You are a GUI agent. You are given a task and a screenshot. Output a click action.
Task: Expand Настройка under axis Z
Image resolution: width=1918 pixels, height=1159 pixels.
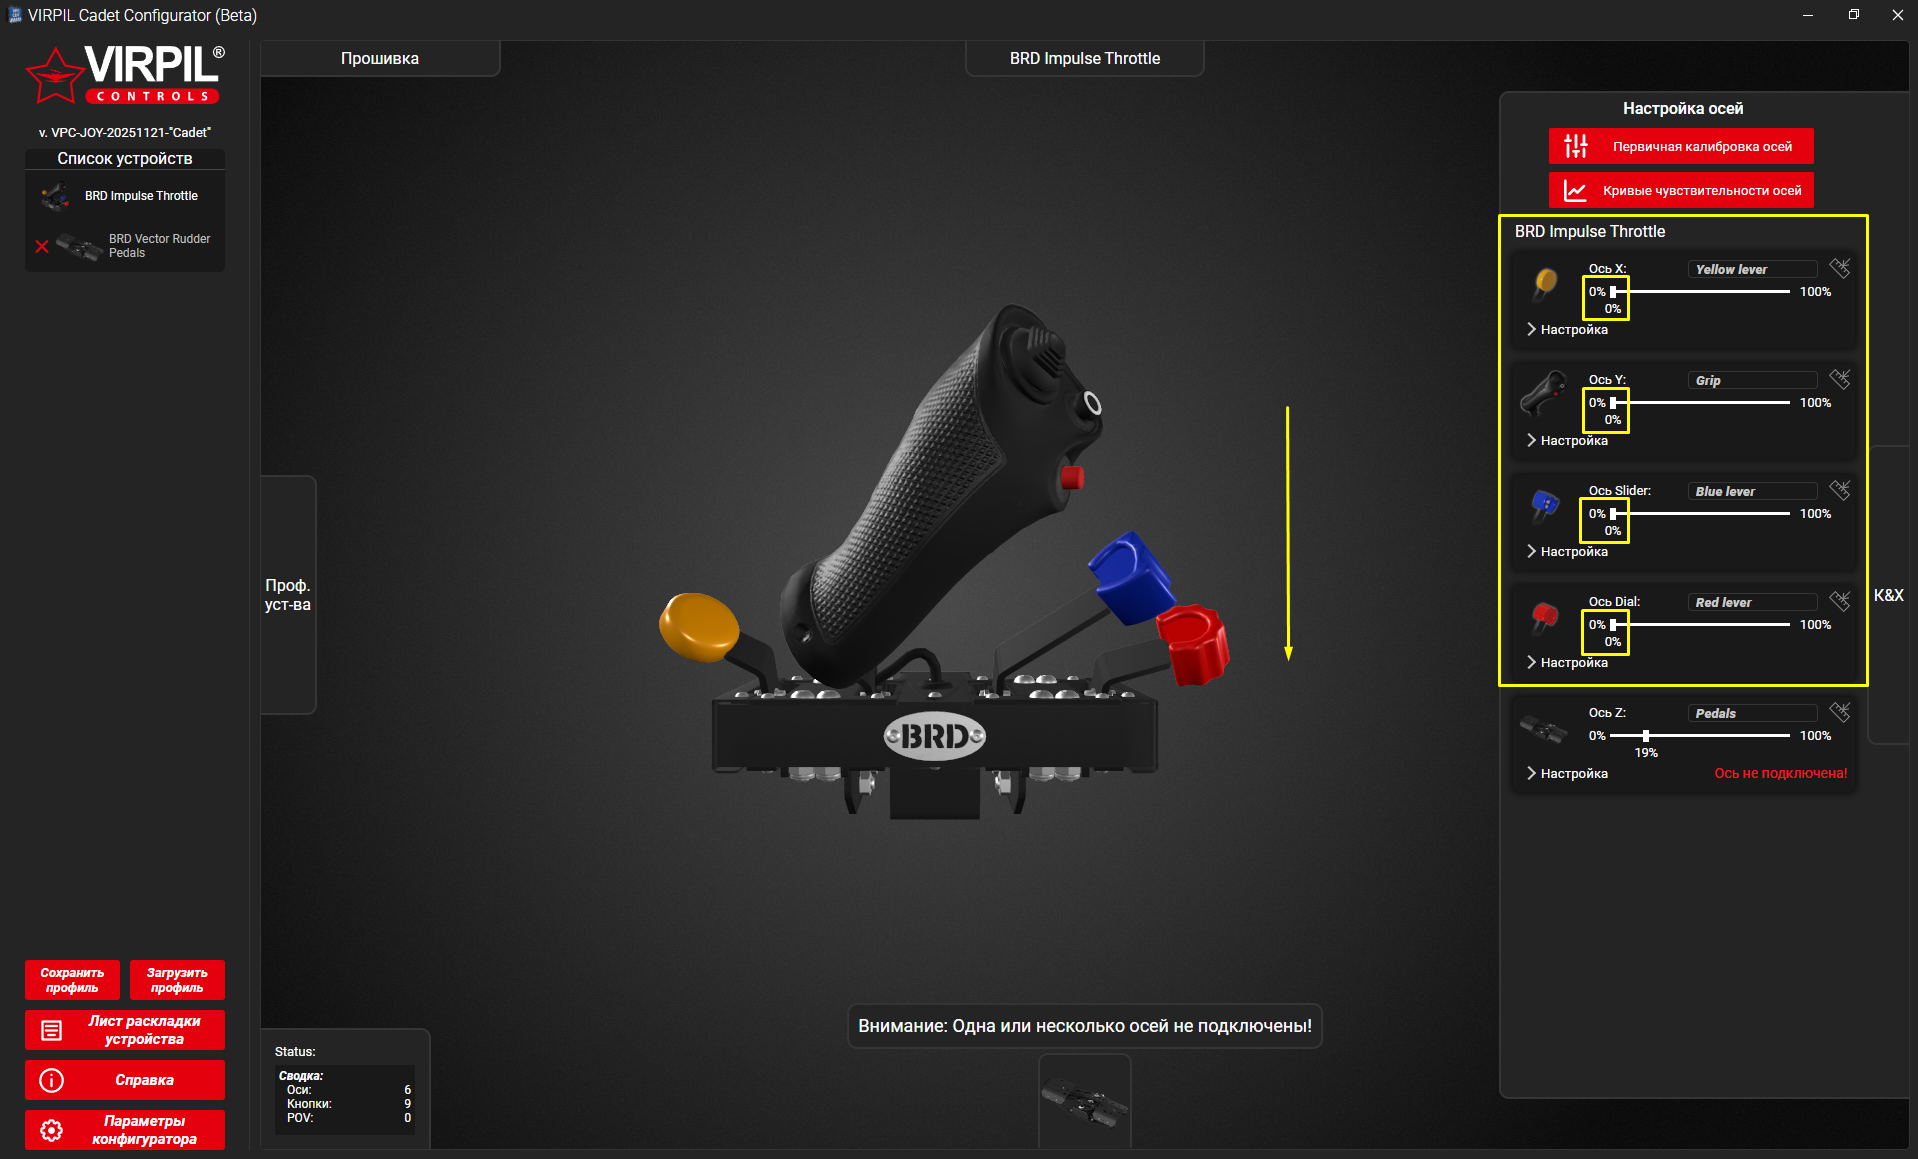pos(1567,774)
